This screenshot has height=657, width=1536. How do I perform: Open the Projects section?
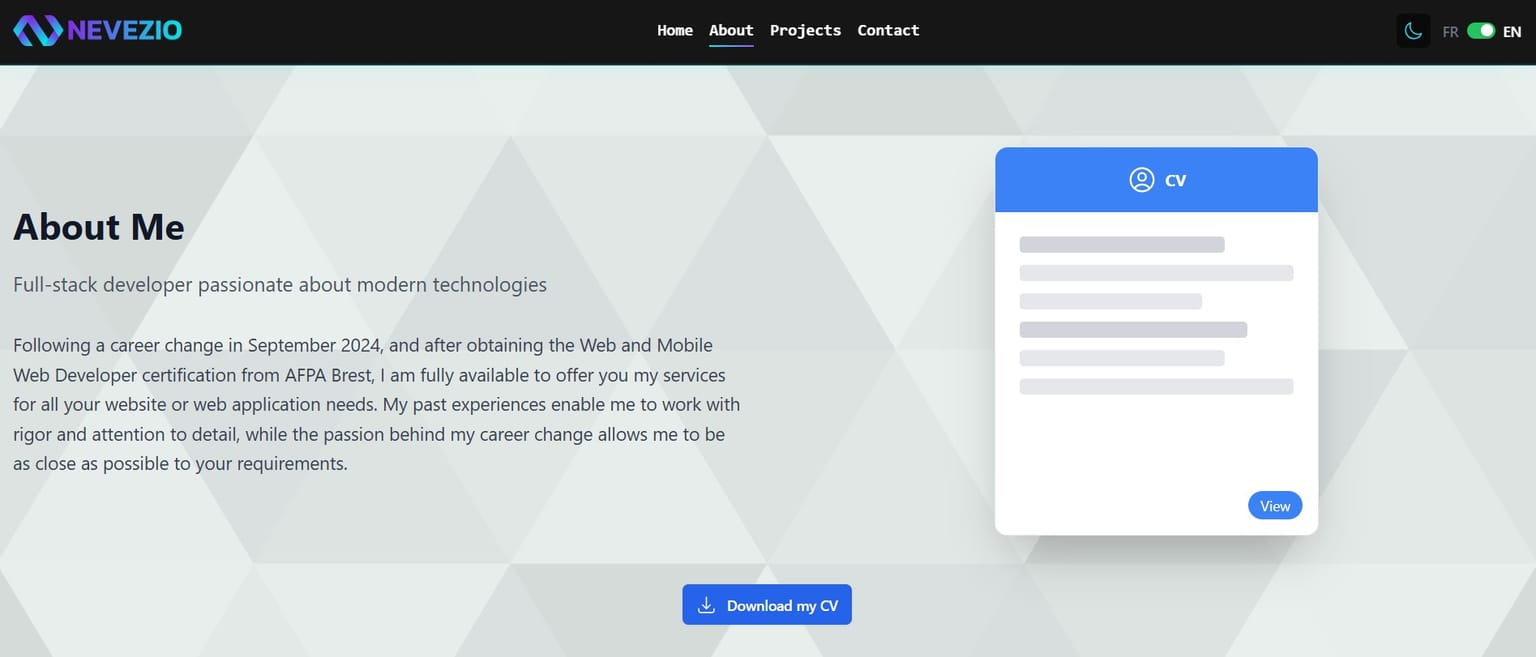pos(805,30)
